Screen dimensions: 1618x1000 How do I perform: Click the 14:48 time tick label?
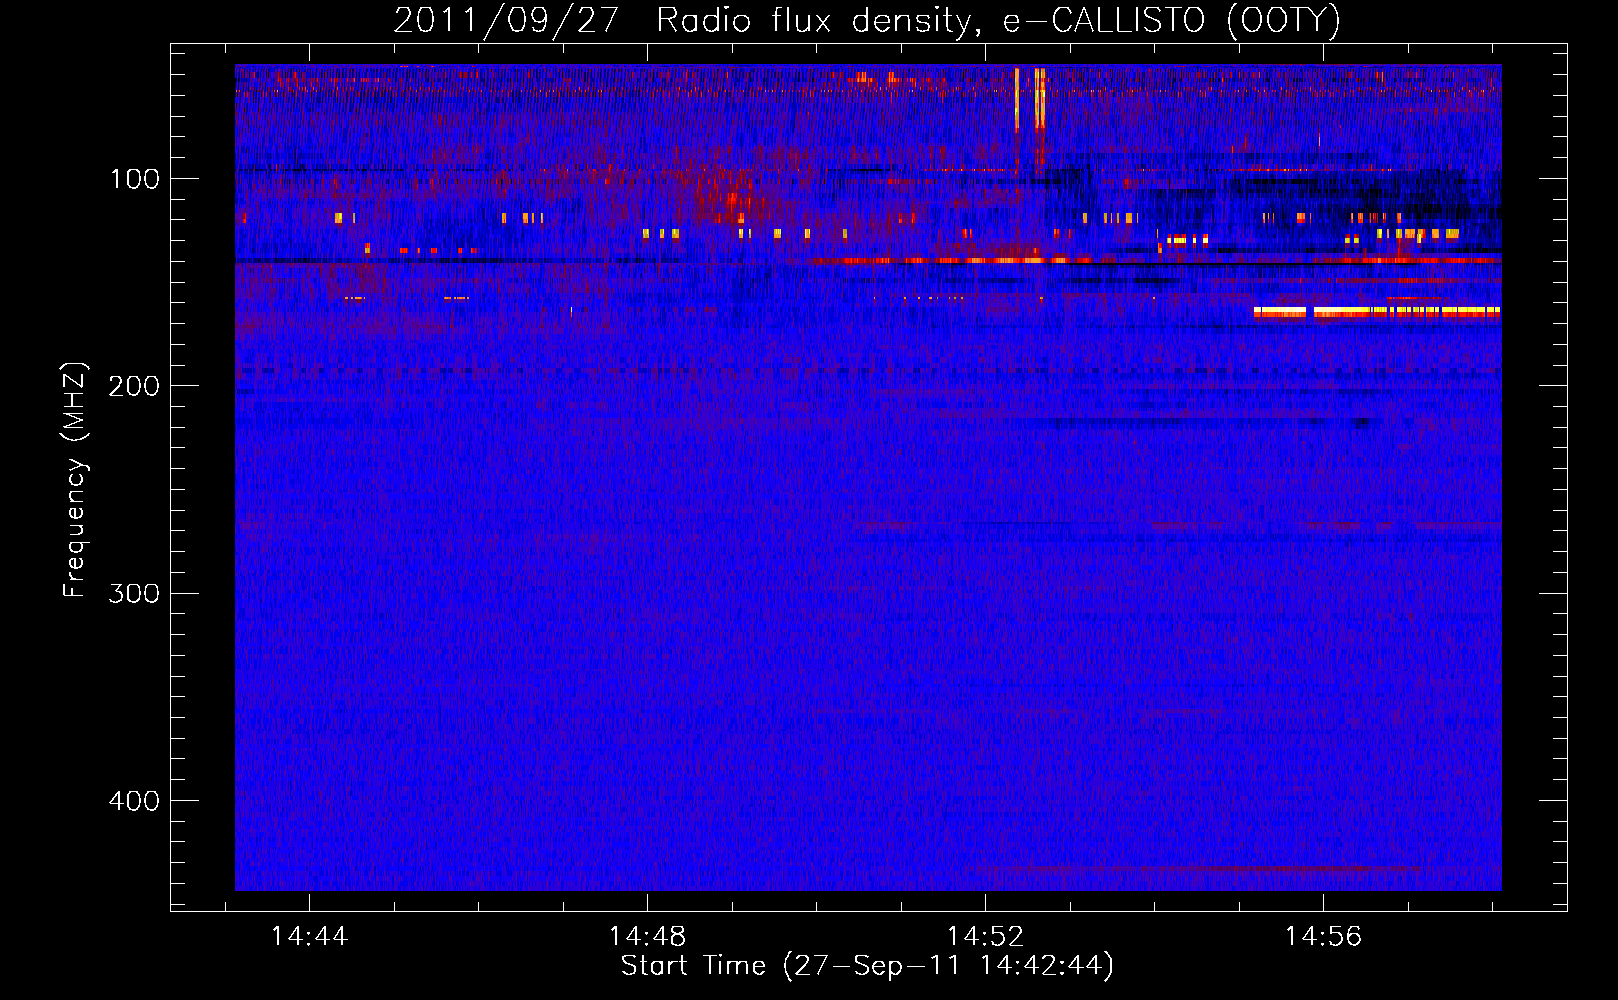pyautogui.click(x=647, y=936)
